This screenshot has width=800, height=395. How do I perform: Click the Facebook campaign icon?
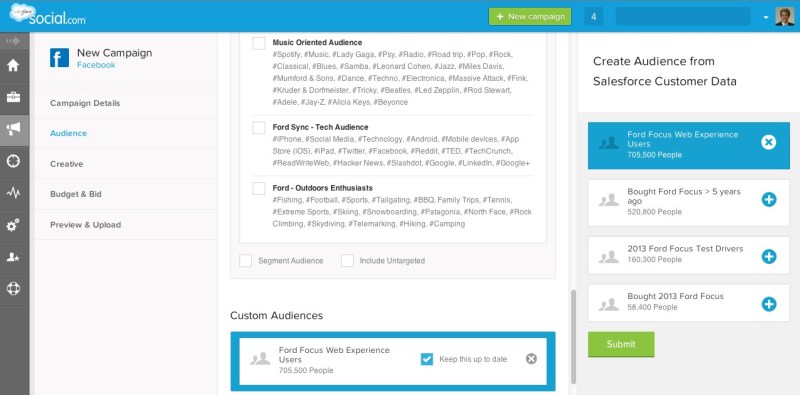point(59,58)
